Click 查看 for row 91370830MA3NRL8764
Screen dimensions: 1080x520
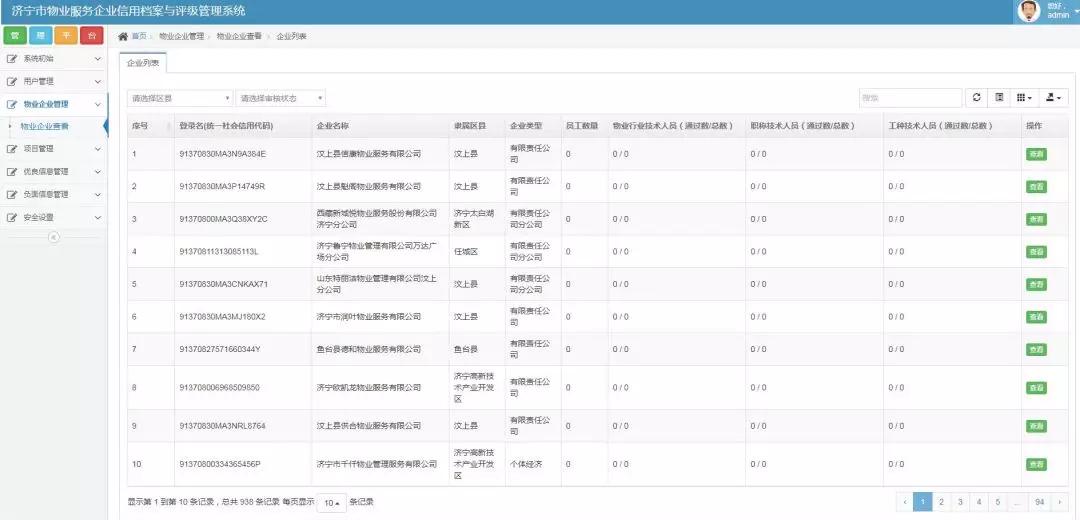click(1036, 426)
